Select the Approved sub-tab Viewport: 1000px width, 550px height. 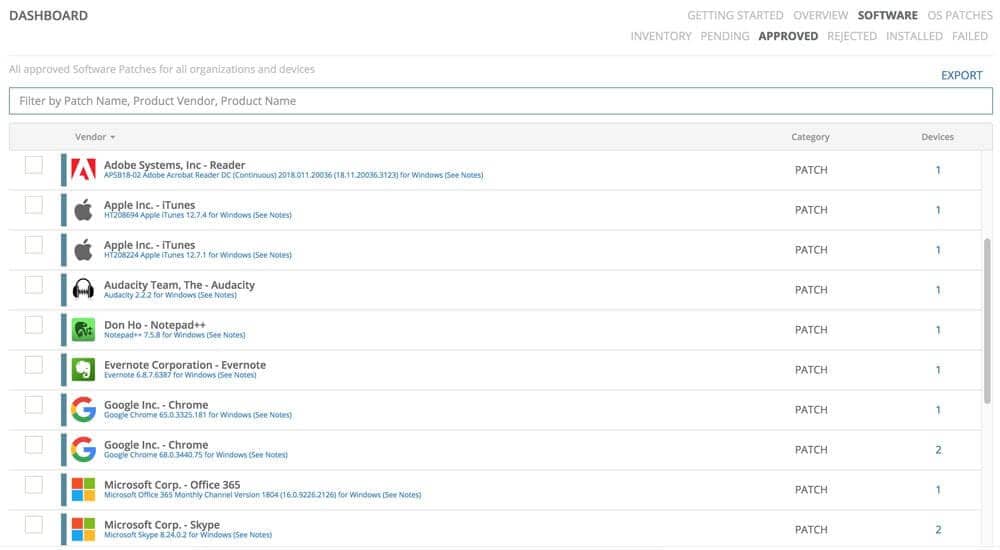[788, 36]
